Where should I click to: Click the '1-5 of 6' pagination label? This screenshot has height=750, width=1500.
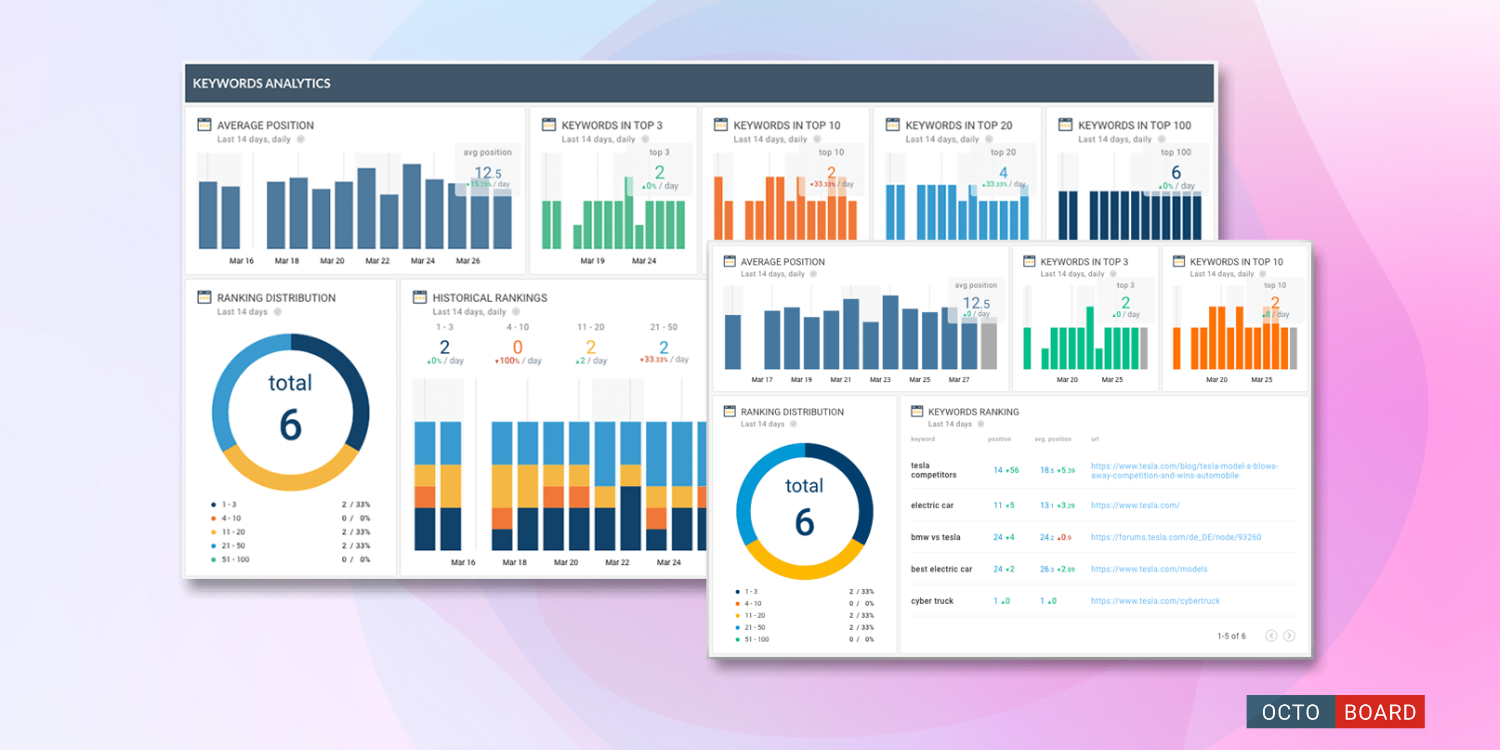pos(1231,636)
